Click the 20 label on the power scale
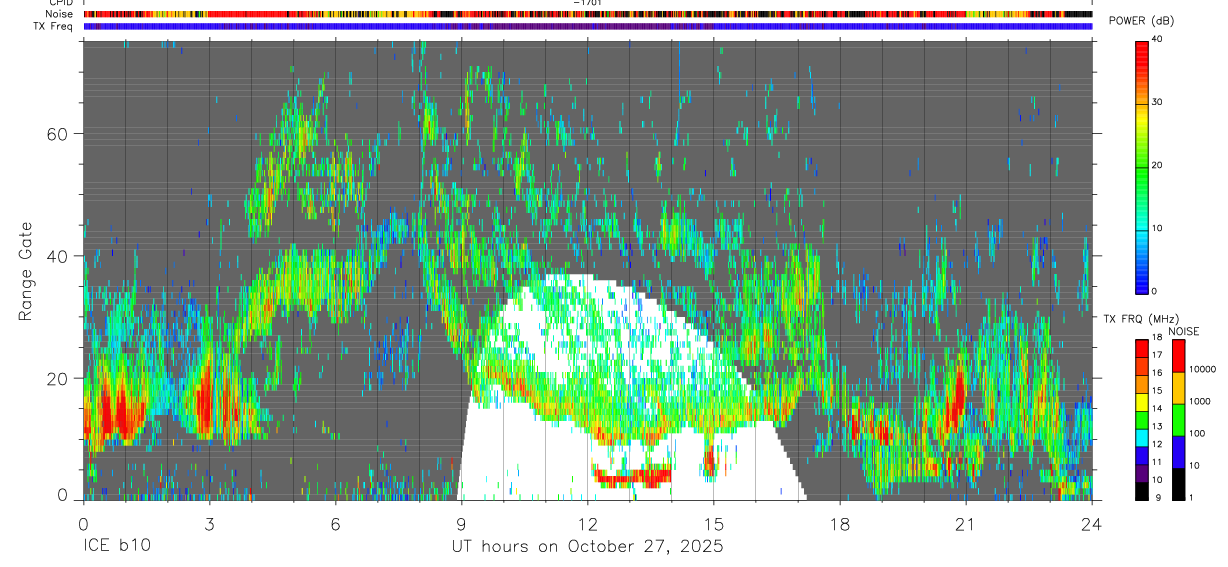The image size is (1228, 567). [1157, 165]
